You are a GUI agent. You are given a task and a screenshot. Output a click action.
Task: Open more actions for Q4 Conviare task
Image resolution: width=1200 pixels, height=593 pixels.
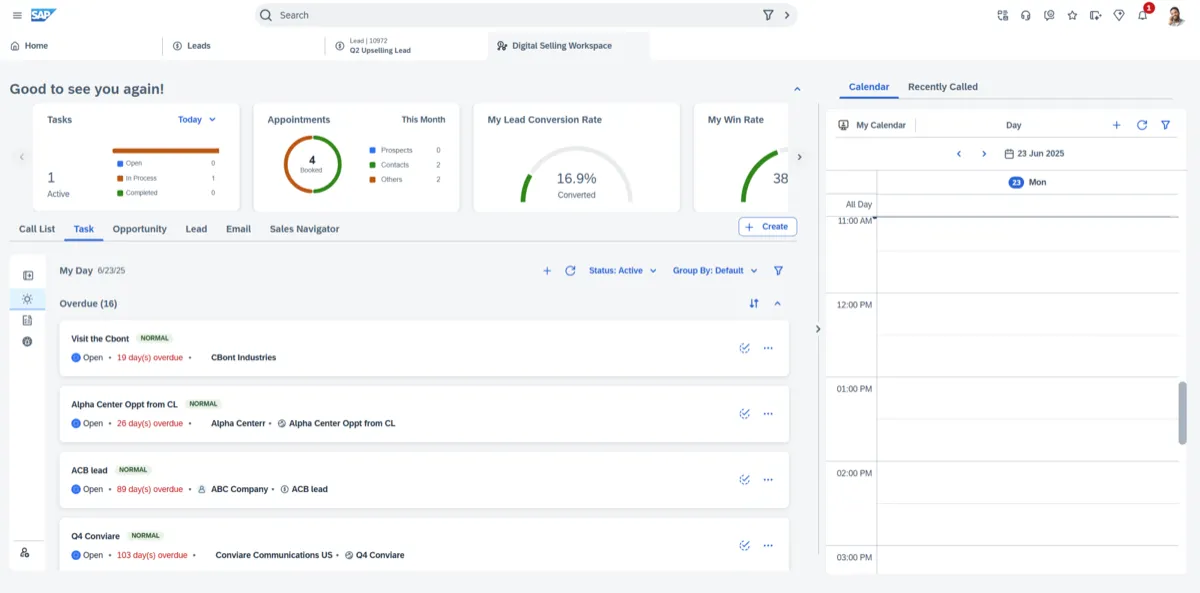[x=767, y=545]
